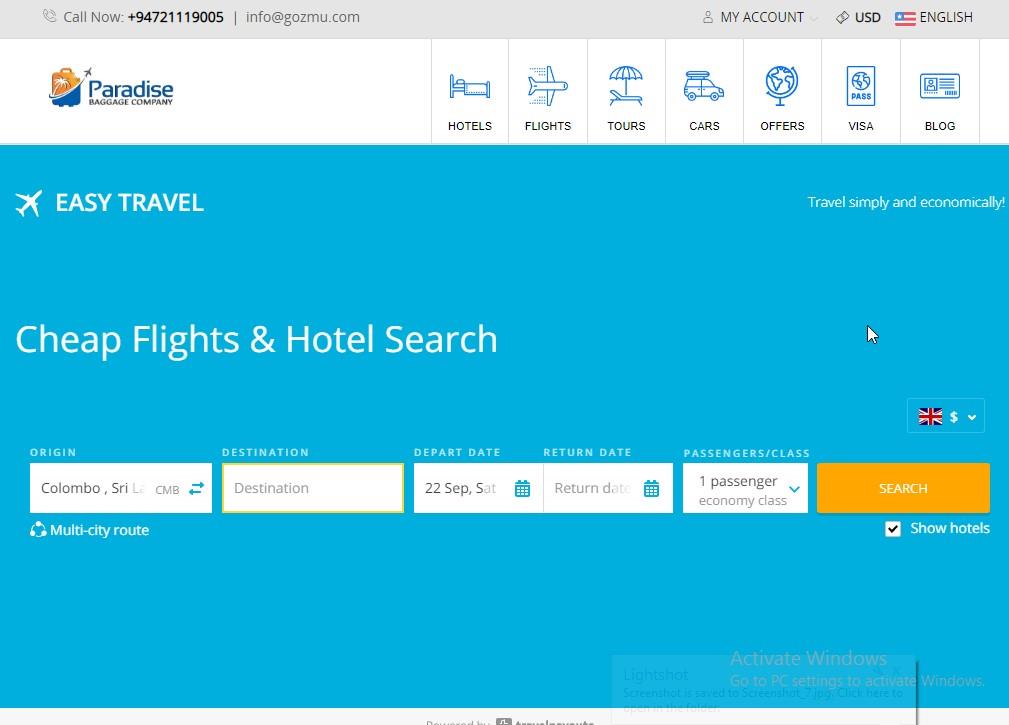1009x725 pixels.
Task: Click the Multi-city route link
Action: [99, 530]
